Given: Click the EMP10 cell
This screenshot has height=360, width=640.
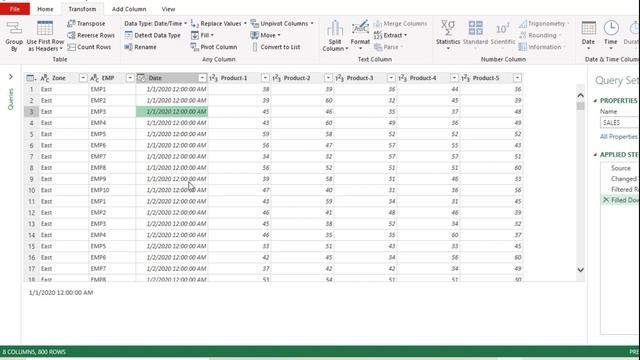Looking at the screenshot, I should (x=112, y=190).
